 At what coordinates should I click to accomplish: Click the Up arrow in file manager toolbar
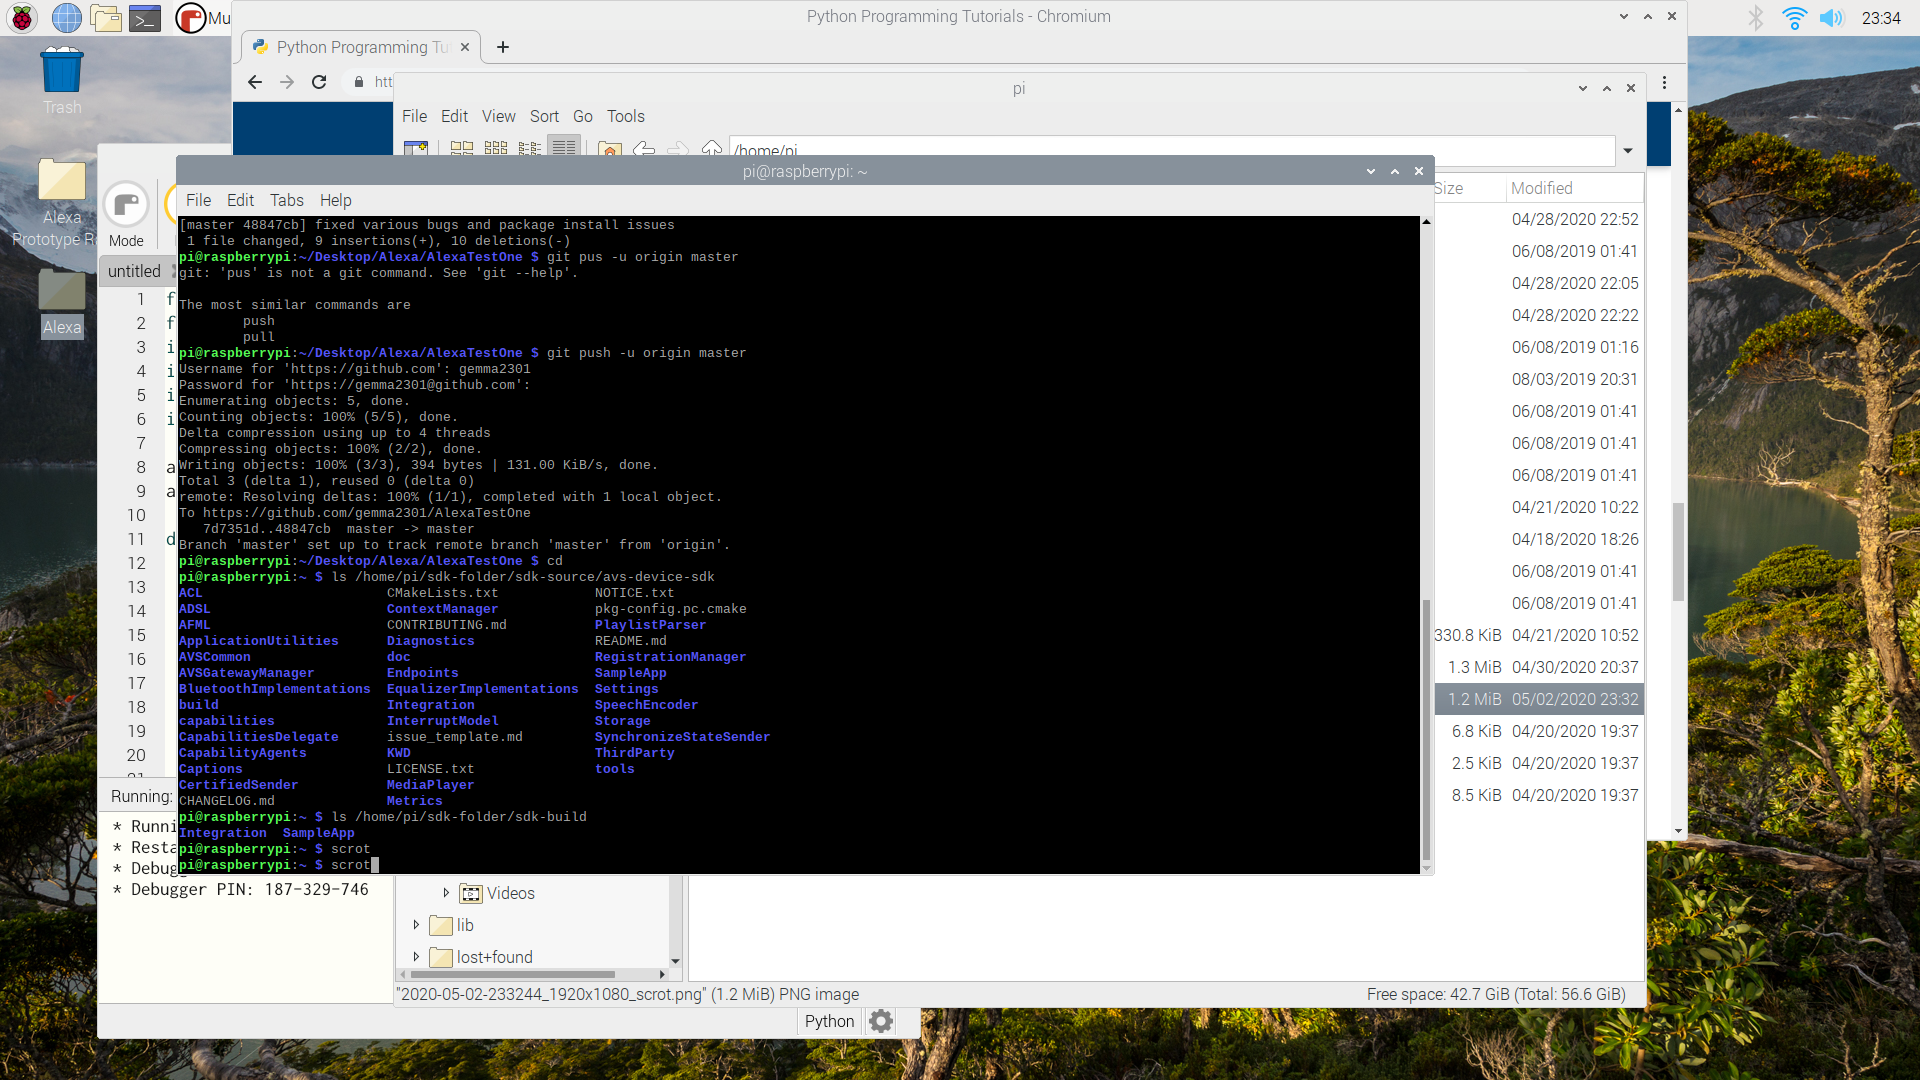click(712, 148)
